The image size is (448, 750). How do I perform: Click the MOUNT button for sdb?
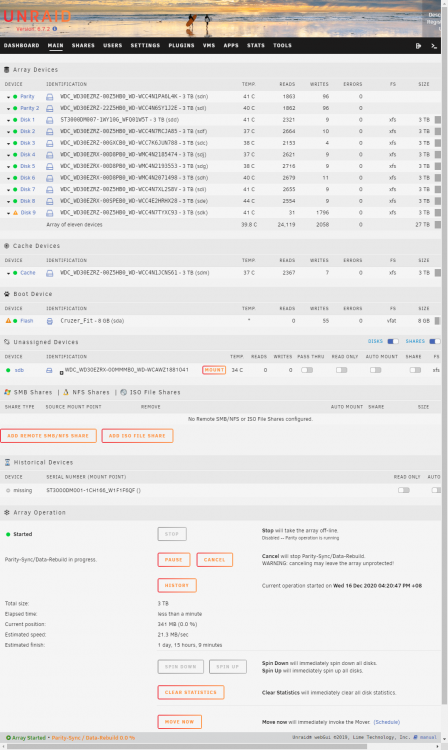pyautogui.click(x=214, y=370)
